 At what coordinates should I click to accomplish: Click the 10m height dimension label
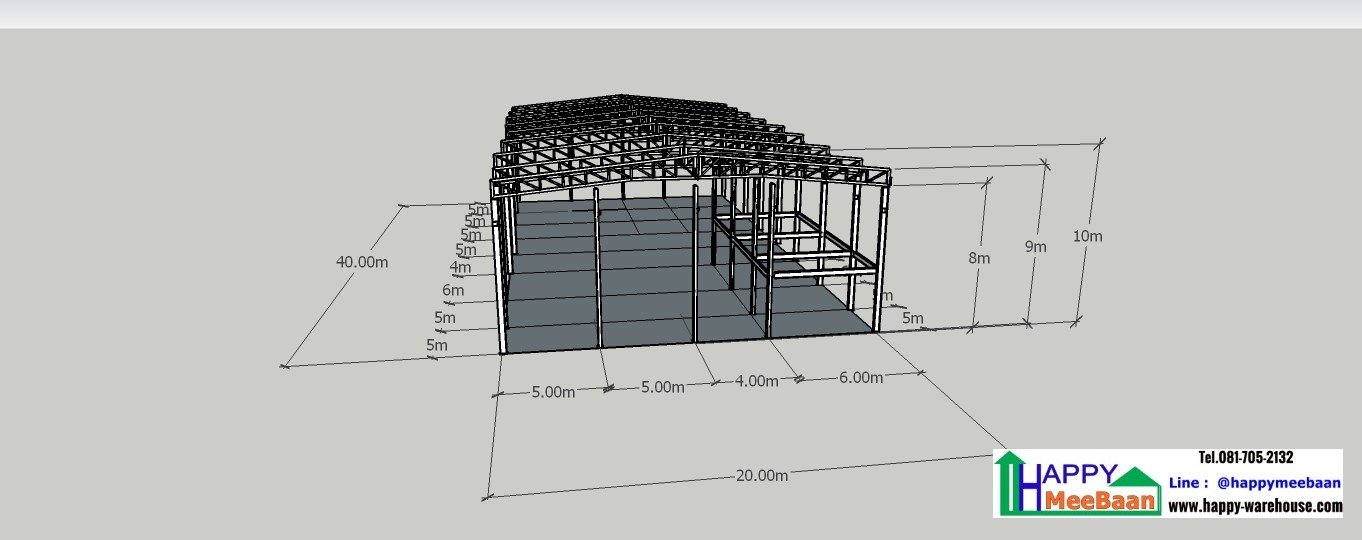1088,237
